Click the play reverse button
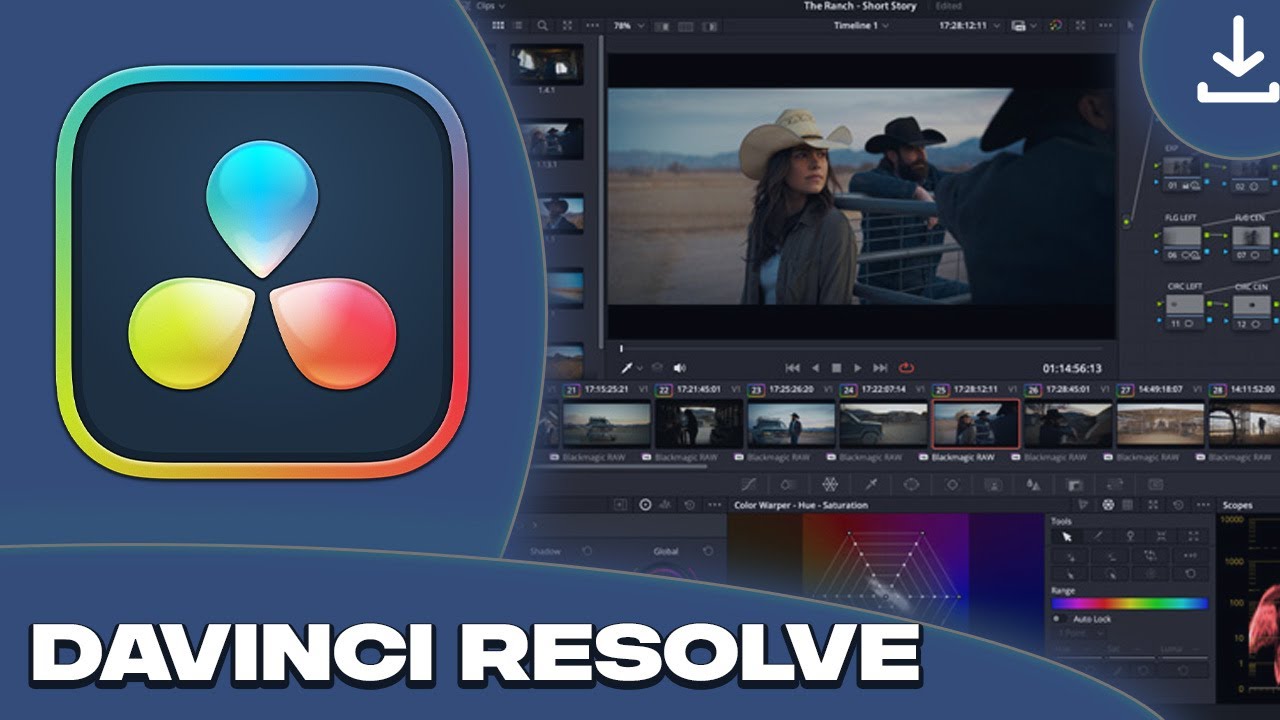 pyautogui.click(x=816, y=368)
